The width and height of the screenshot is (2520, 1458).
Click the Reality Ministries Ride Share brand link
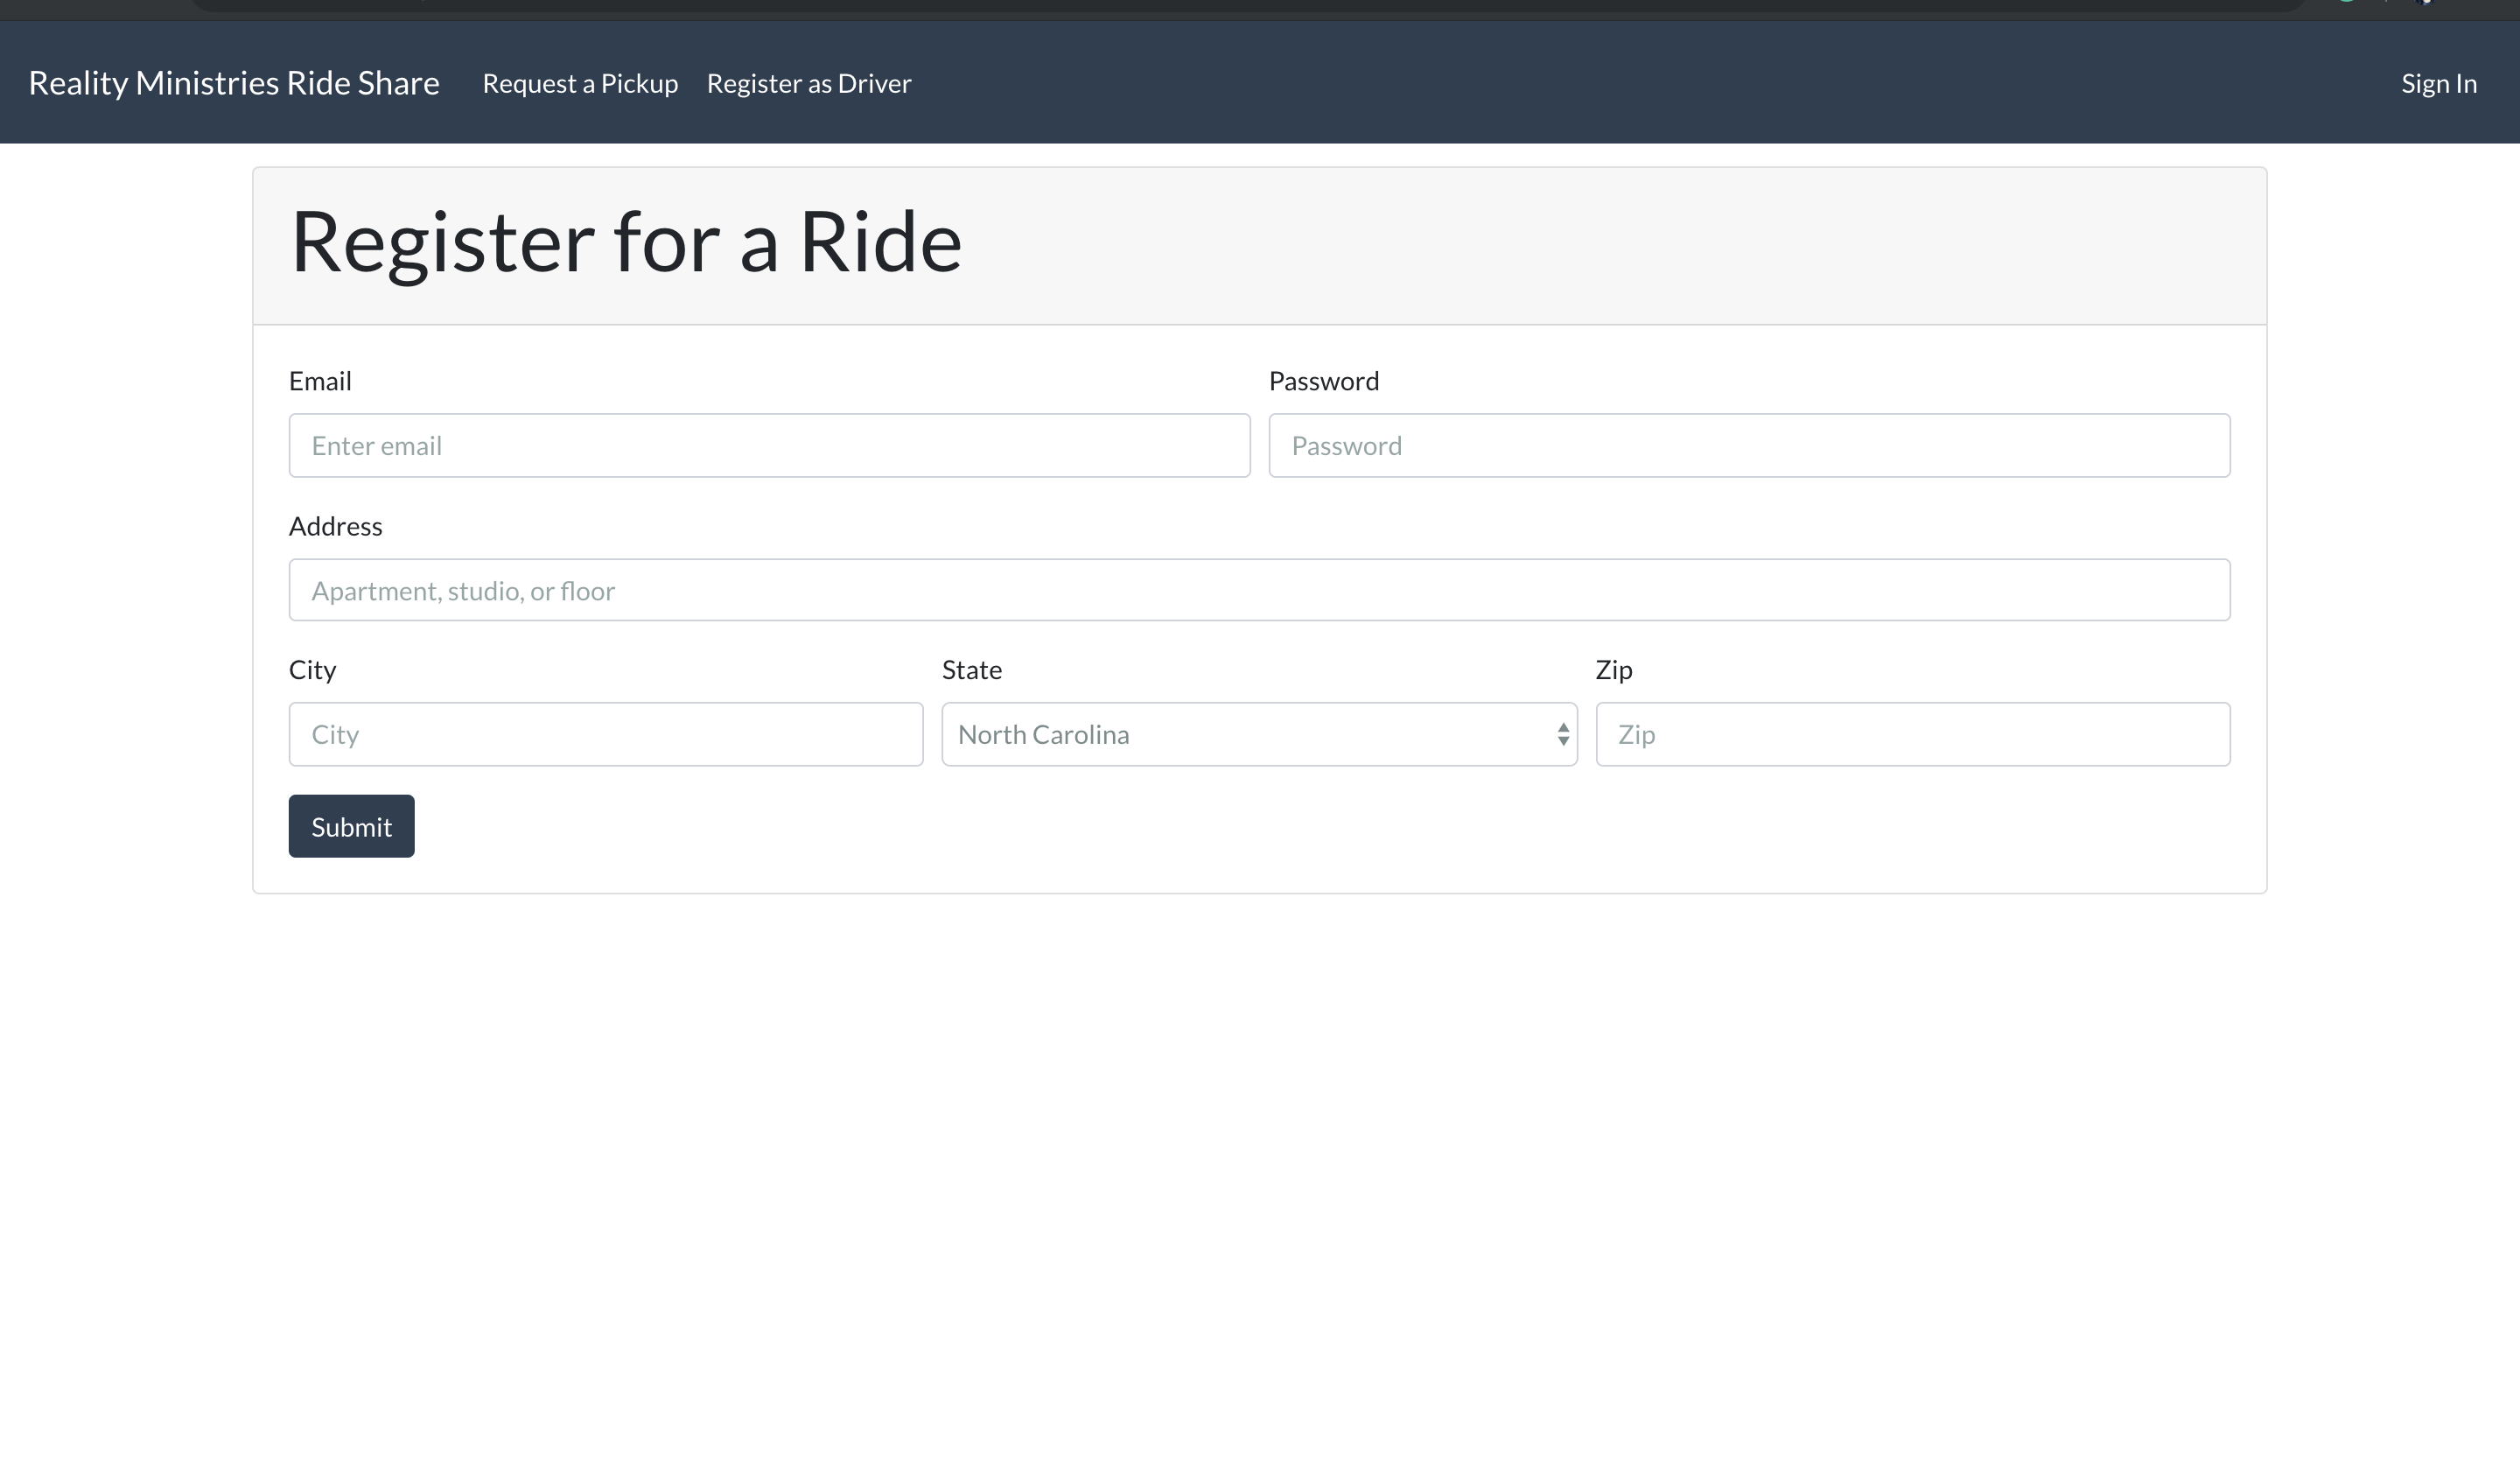tap(233, 83)
